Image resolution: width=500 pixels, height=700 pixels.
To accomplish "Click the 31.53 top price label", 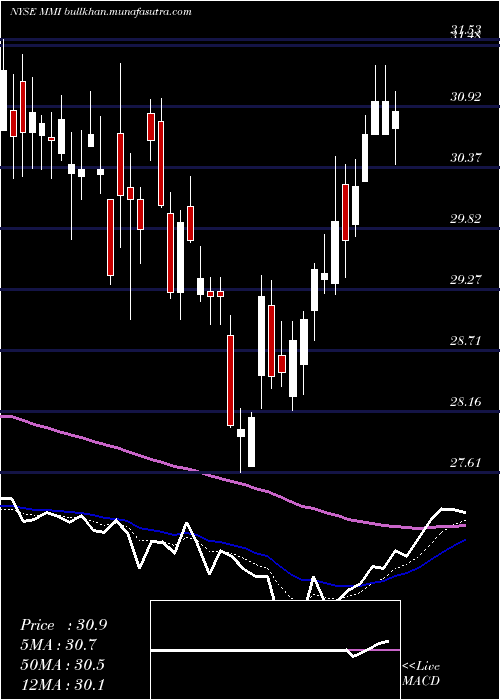I will click(x=466, y=29).
